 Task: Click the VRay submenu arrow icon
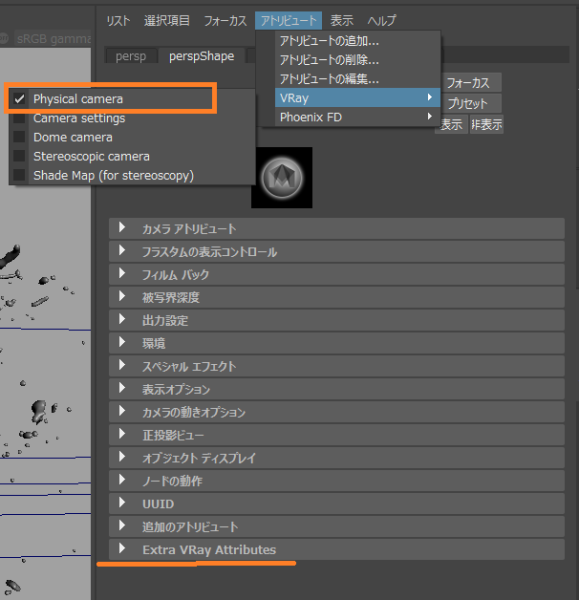(430, 98)
